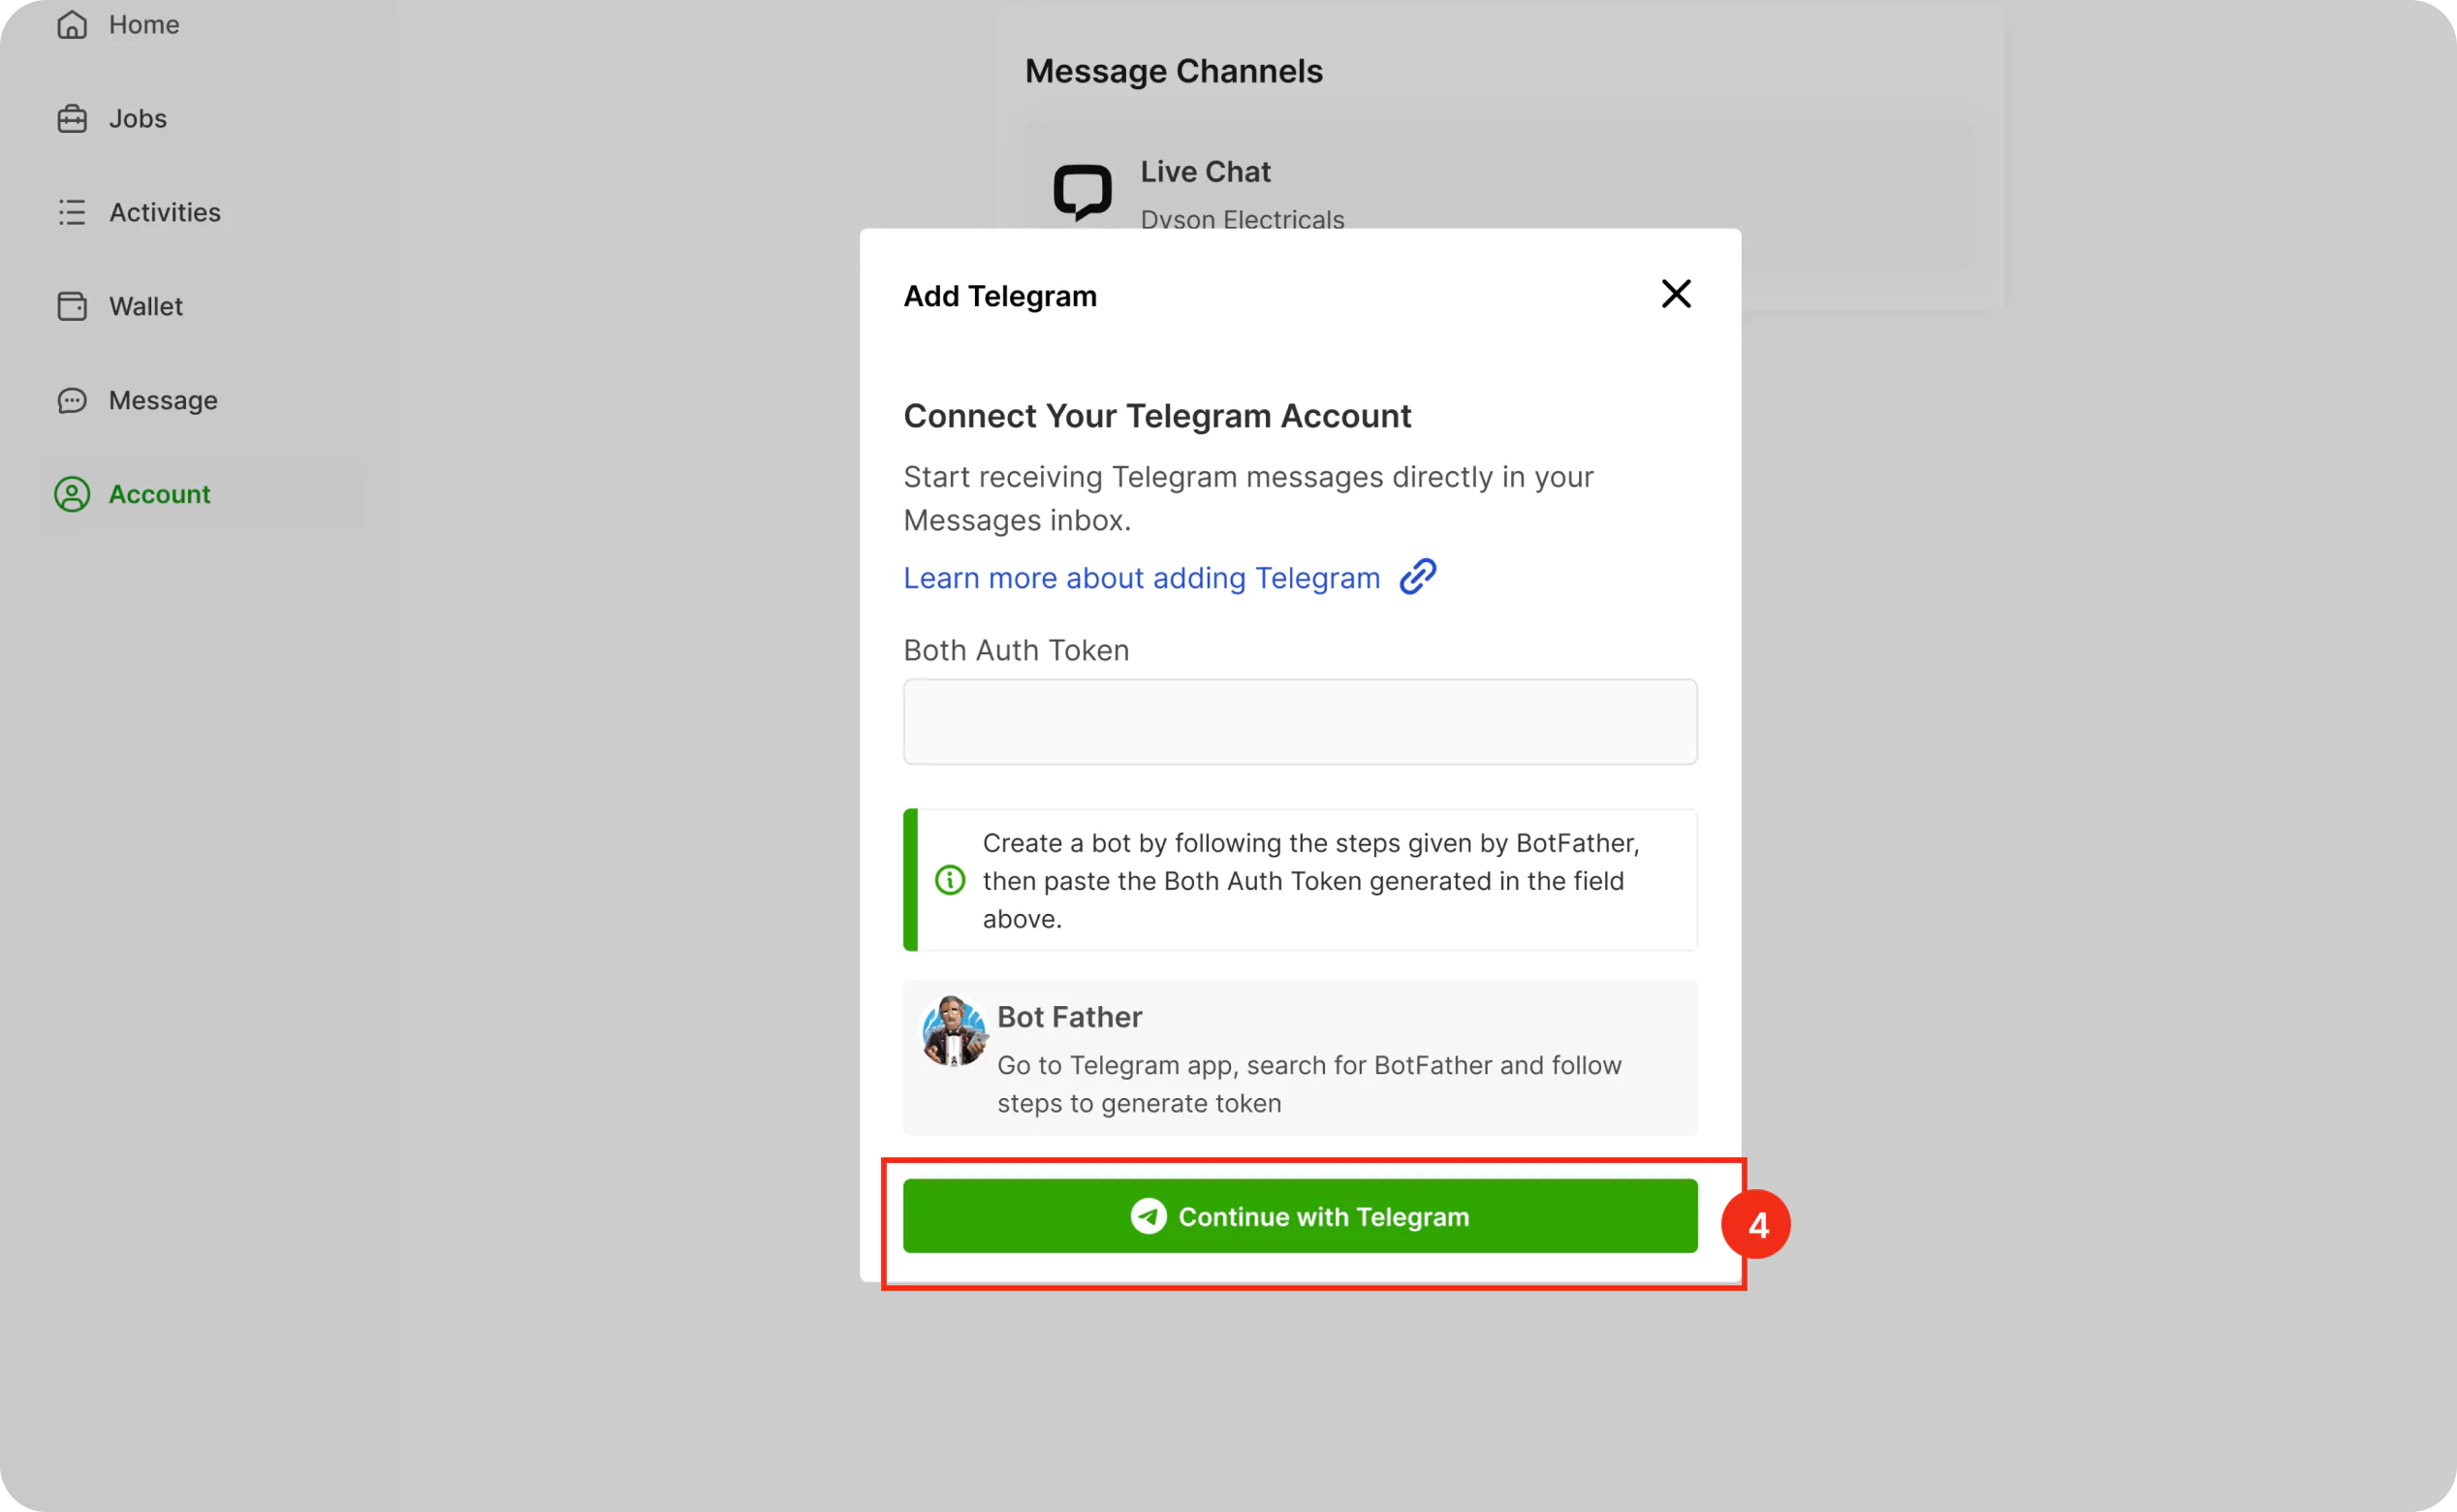
Task: Open the Jobs menu item
Action: (x=138, y=119)
